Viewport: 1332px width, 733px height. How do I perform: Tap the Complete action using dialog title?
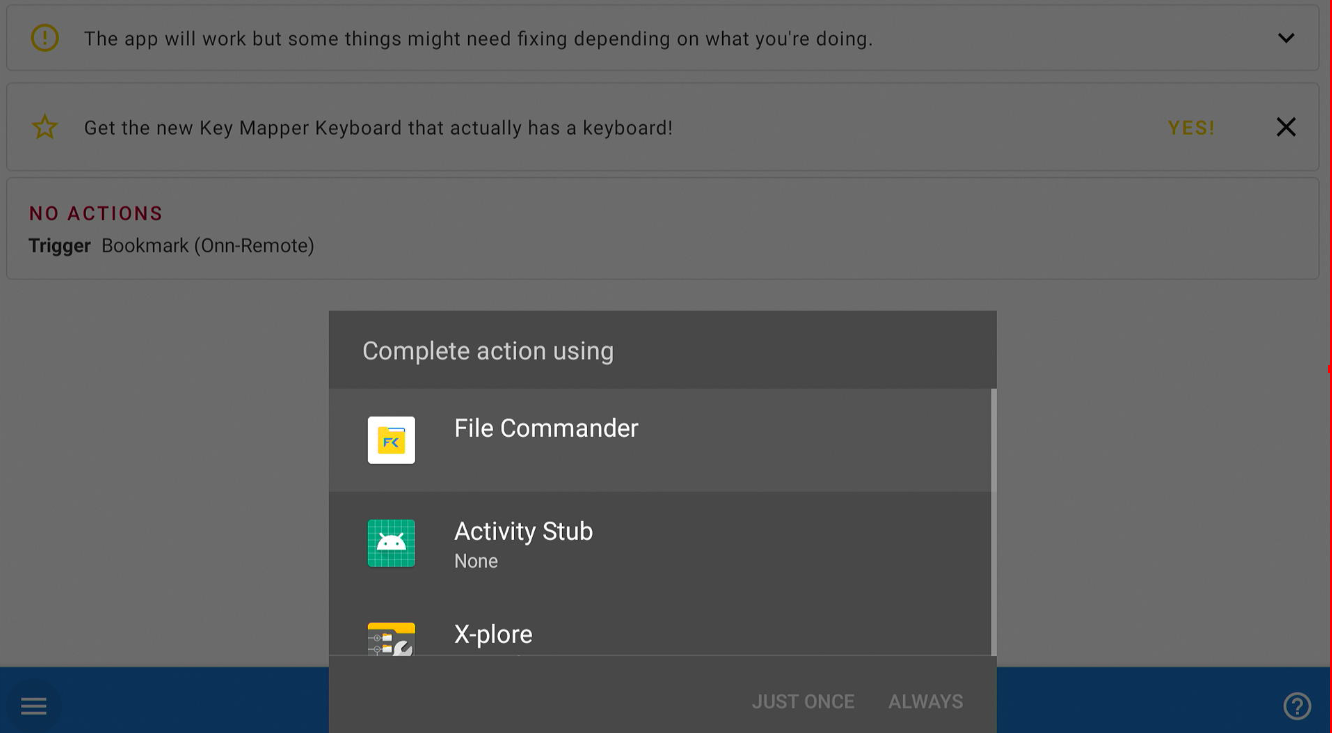coord(488,350)
